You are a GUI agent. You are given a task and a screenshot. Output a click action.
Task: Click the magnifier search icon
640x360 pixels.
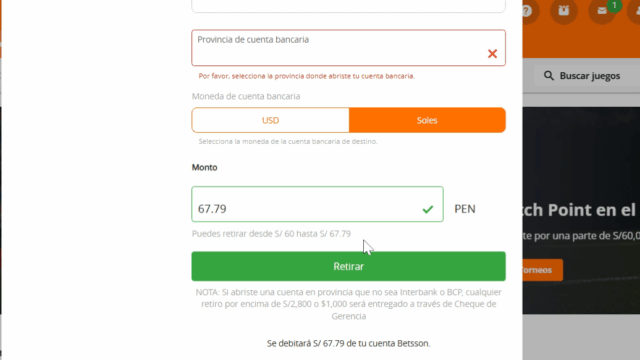(549, 76)
